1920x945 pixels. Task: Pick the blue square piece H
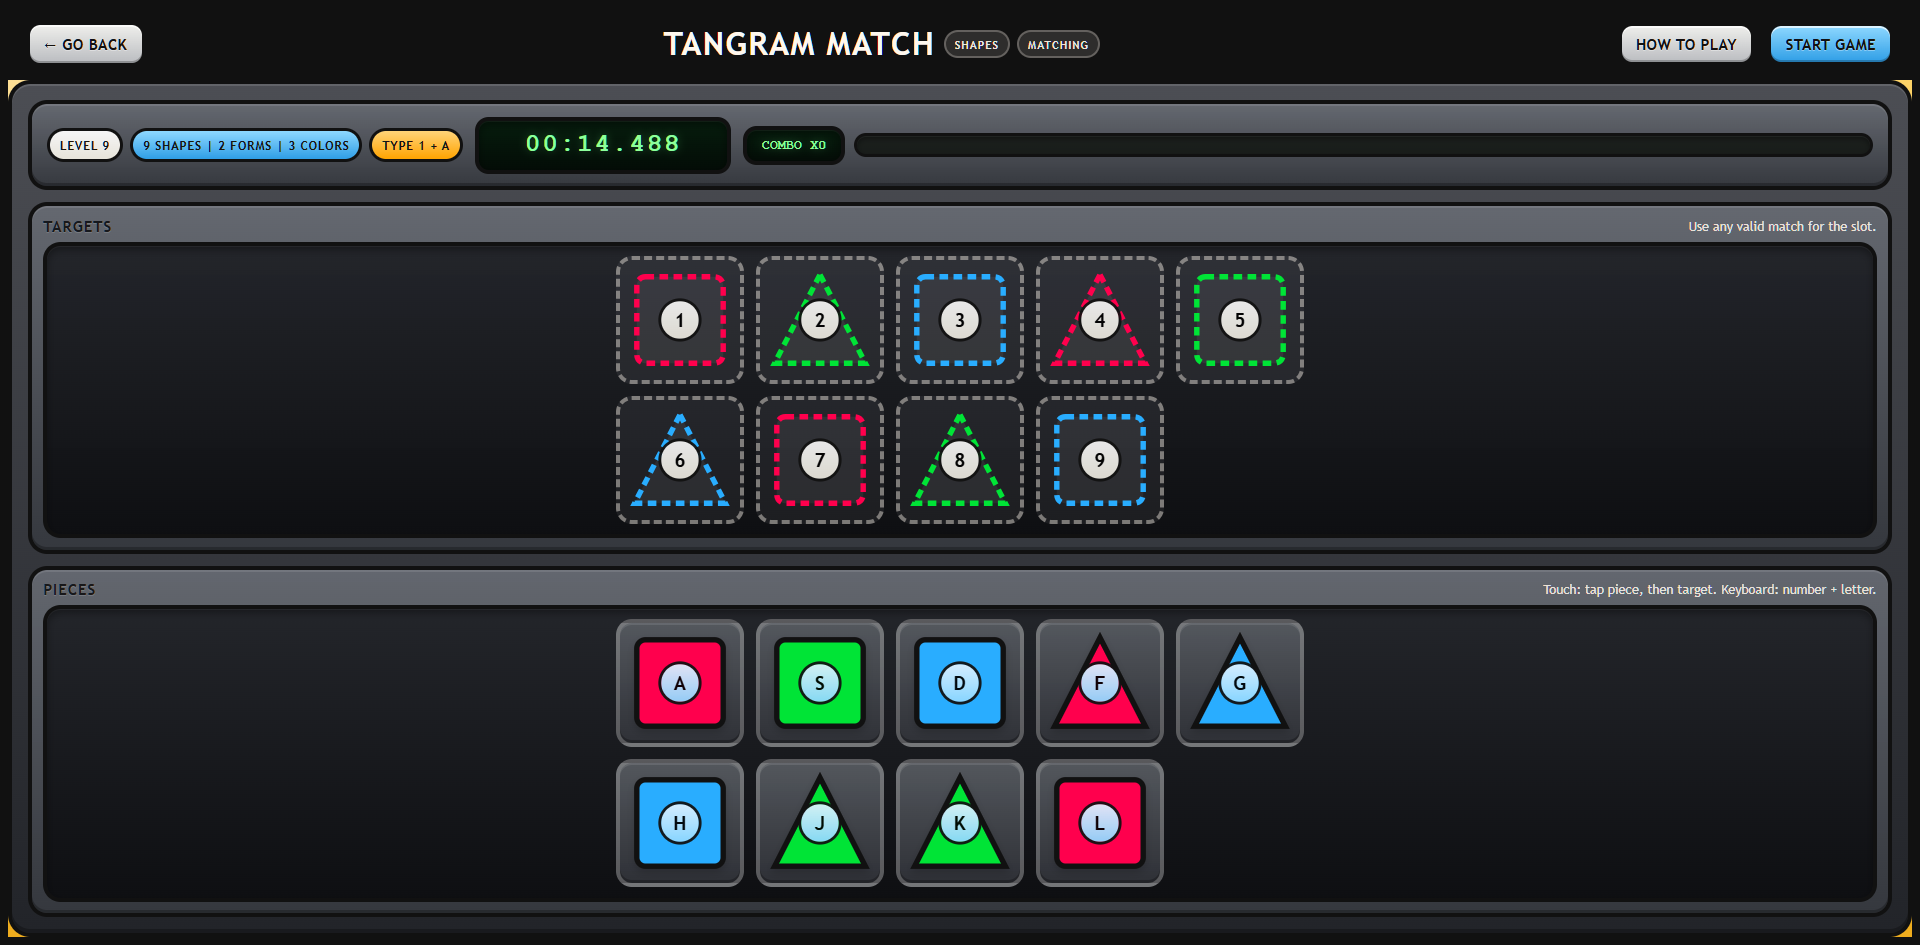point(680,823)
